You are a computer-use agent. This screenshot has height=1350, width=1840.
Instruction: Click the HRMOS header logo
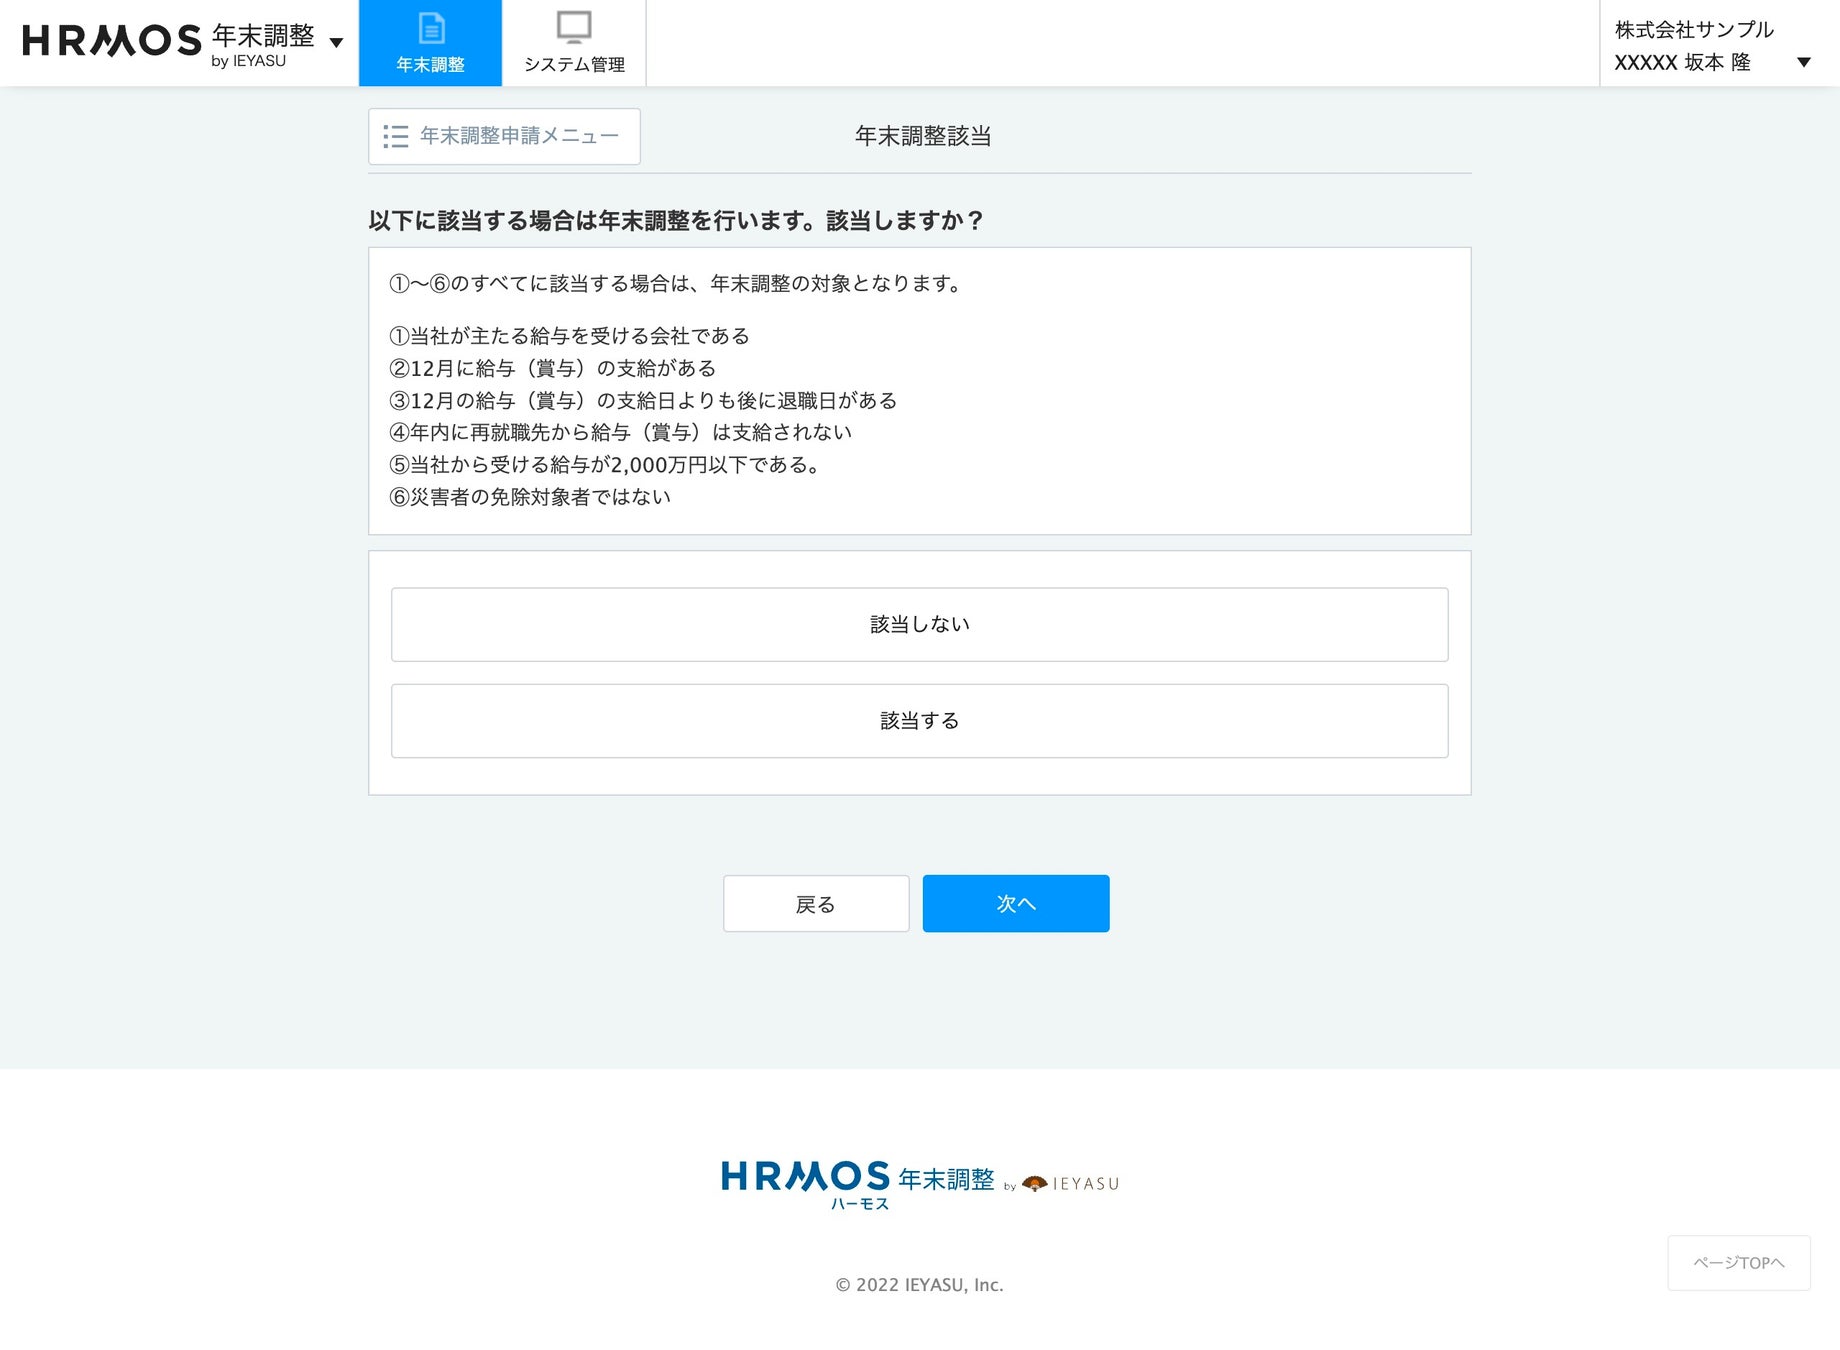tap(112, 40)
